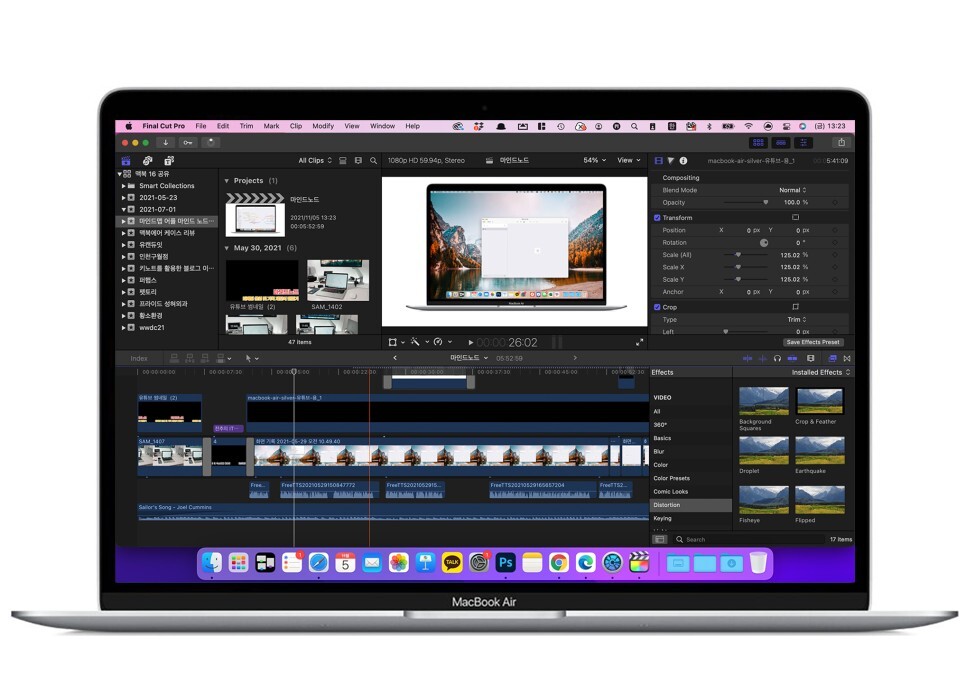Open the Crop Type Trim dropdown

(x=797, y=320)
